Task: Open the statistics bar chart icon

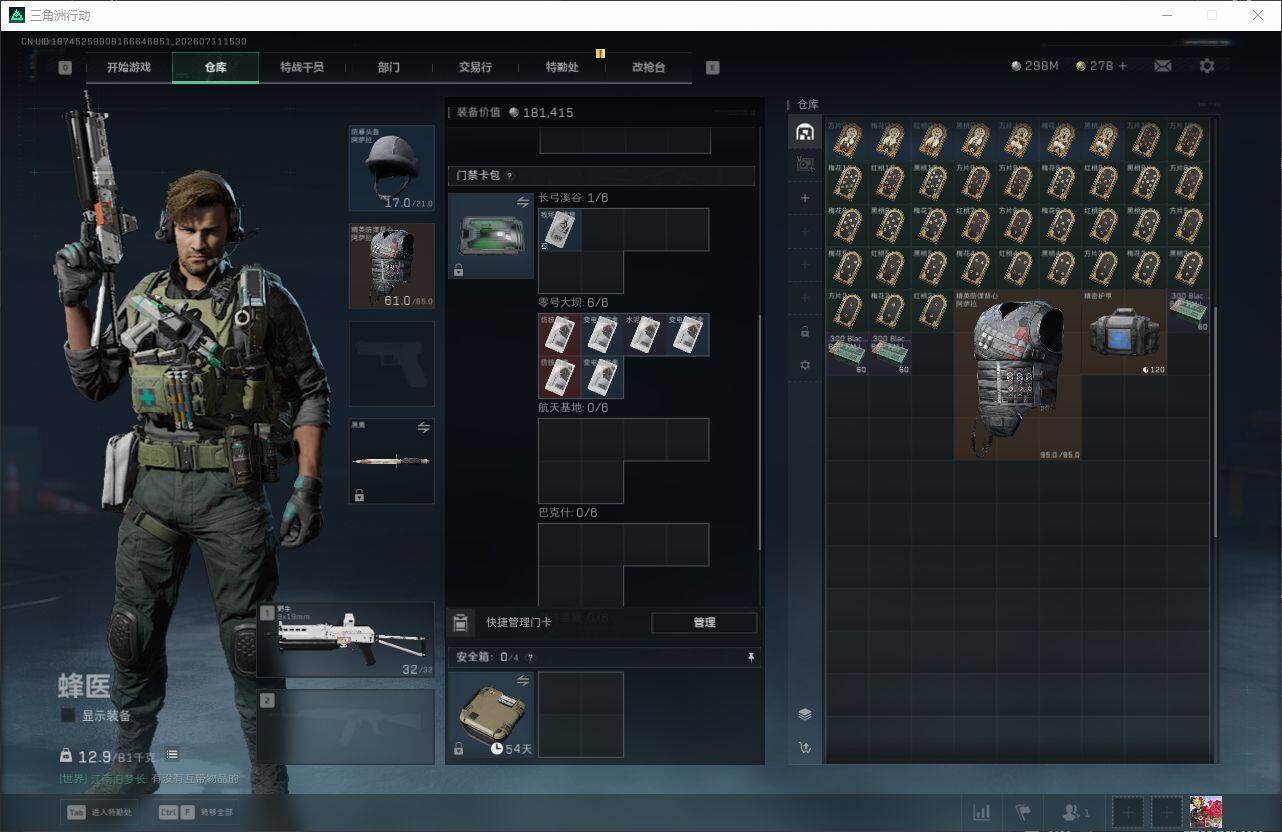Action: pos(982,812)
